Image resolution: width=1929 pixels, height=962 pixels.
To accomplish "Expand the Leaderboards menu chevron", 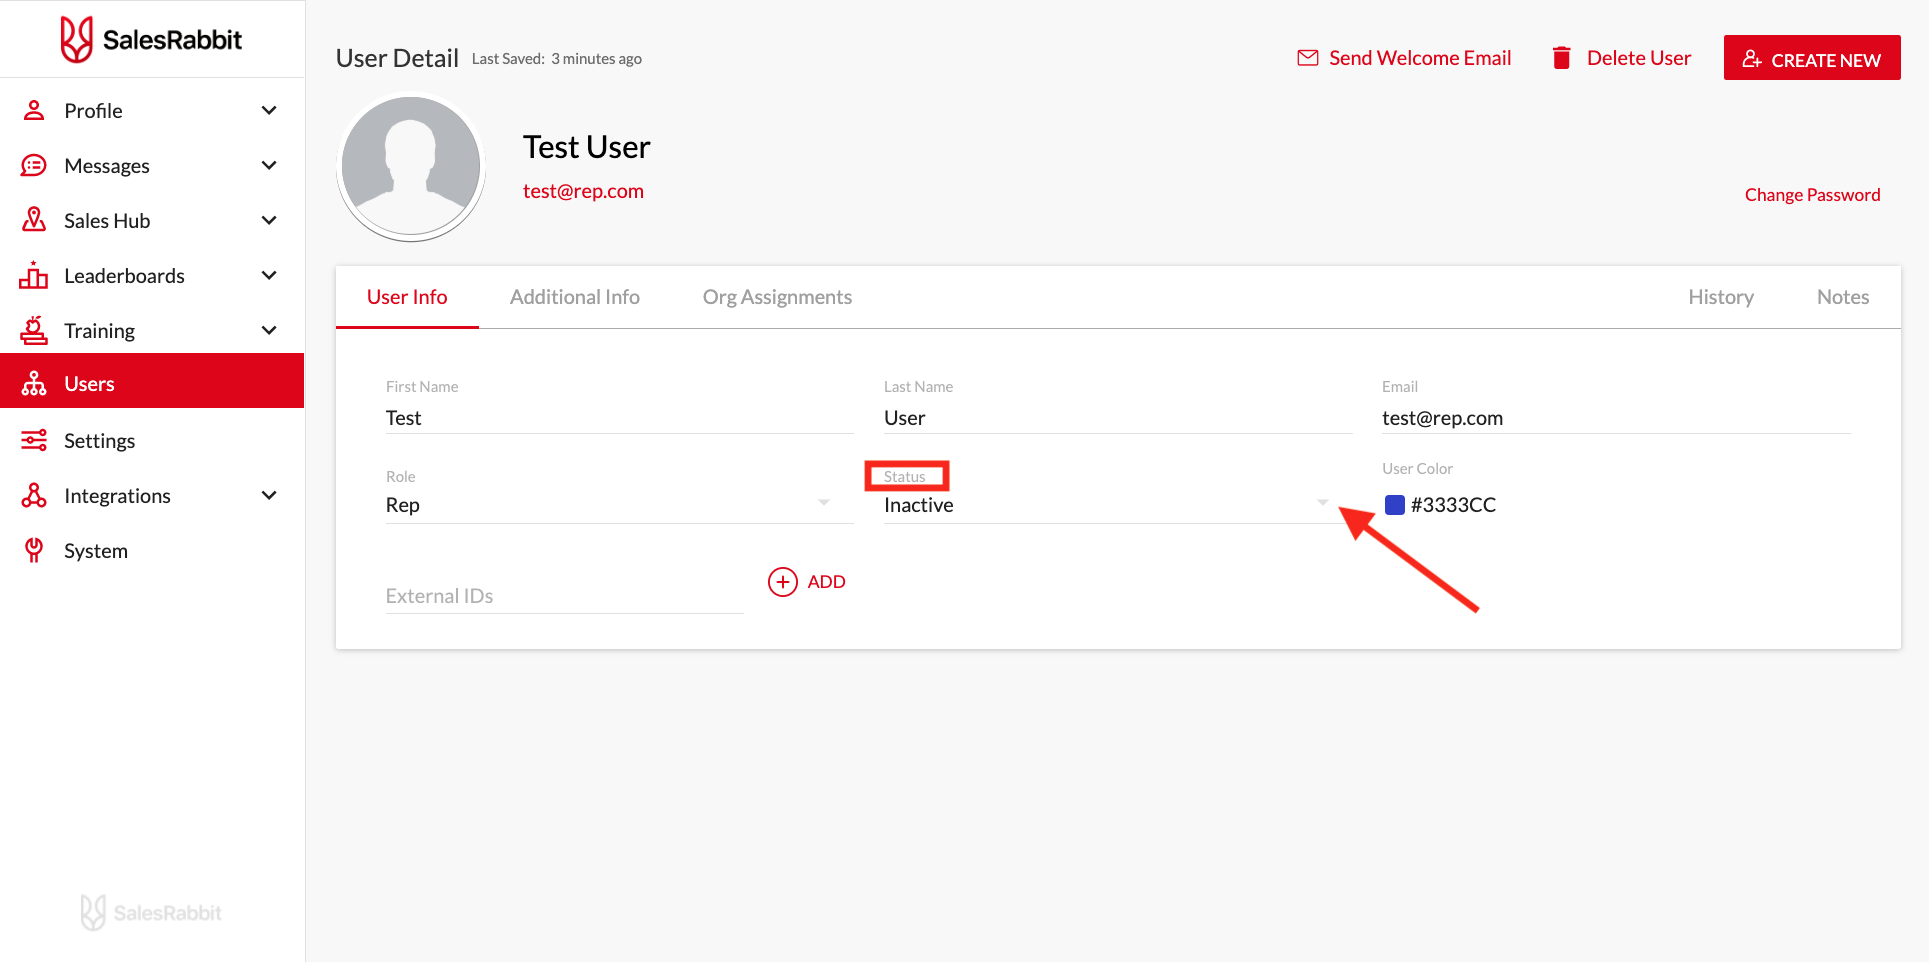I will coord(269,275).
